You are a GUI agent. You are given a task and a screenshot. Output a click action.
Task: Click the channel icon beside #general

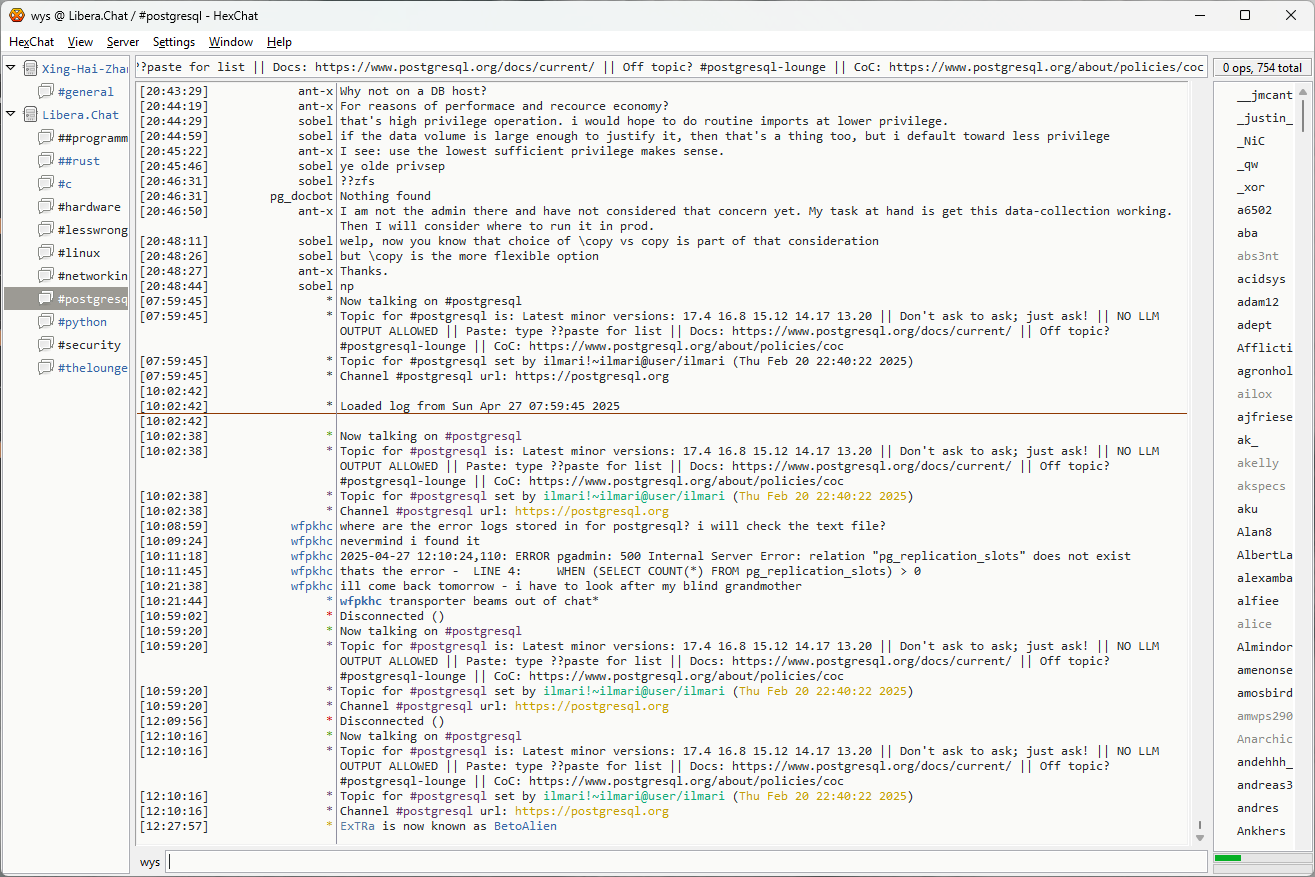click(x=45, y=92)
